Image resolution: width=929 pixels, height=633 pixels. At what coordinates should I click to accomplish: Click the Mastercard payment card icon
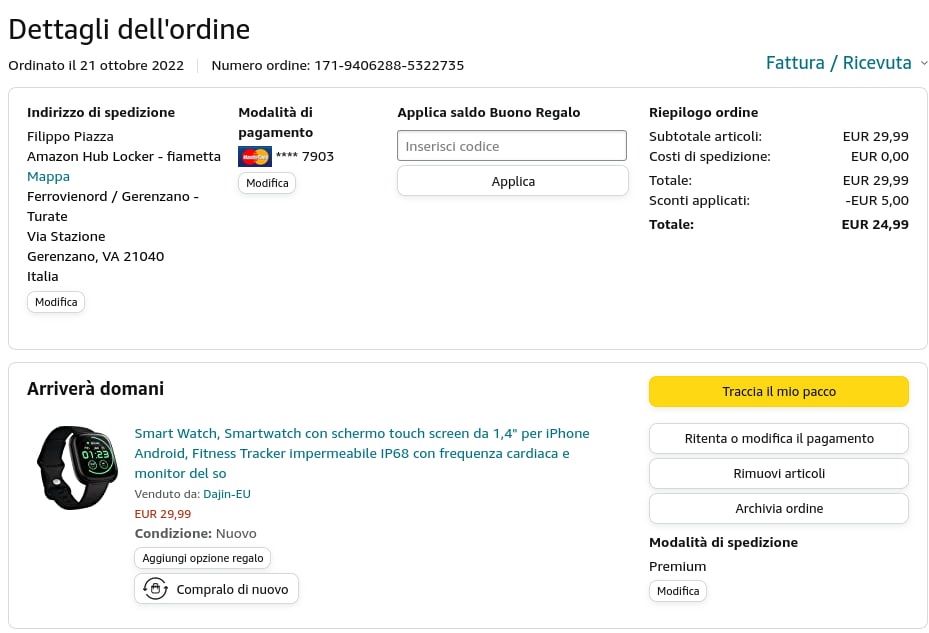255,157
